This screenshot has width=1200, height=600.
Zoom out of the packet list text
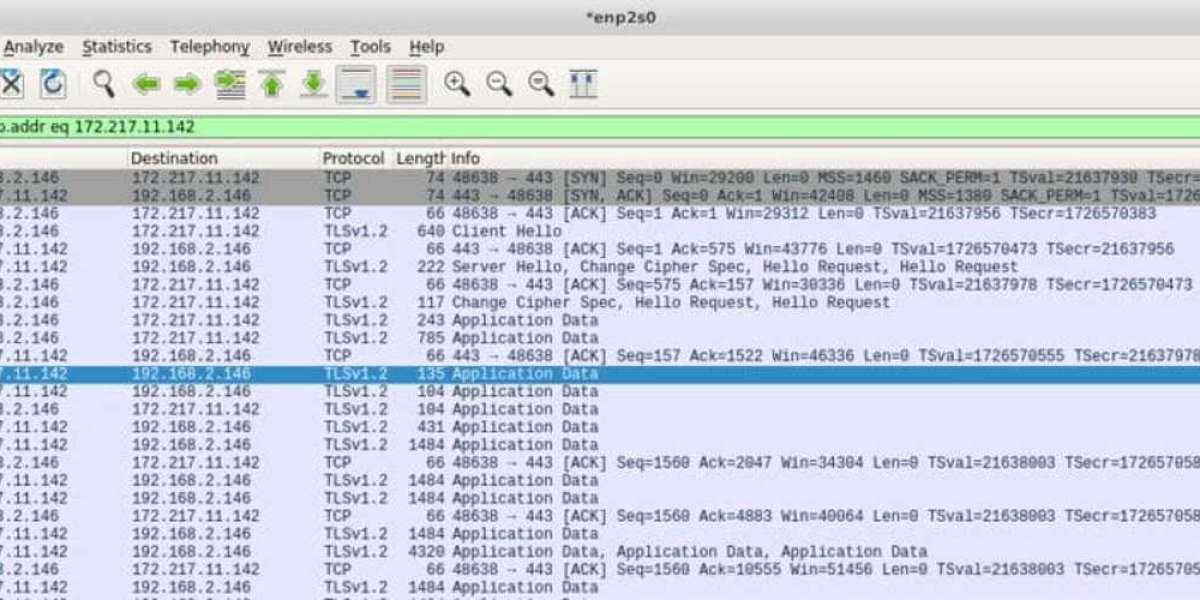pyautogui.click(x=495, y=84)
